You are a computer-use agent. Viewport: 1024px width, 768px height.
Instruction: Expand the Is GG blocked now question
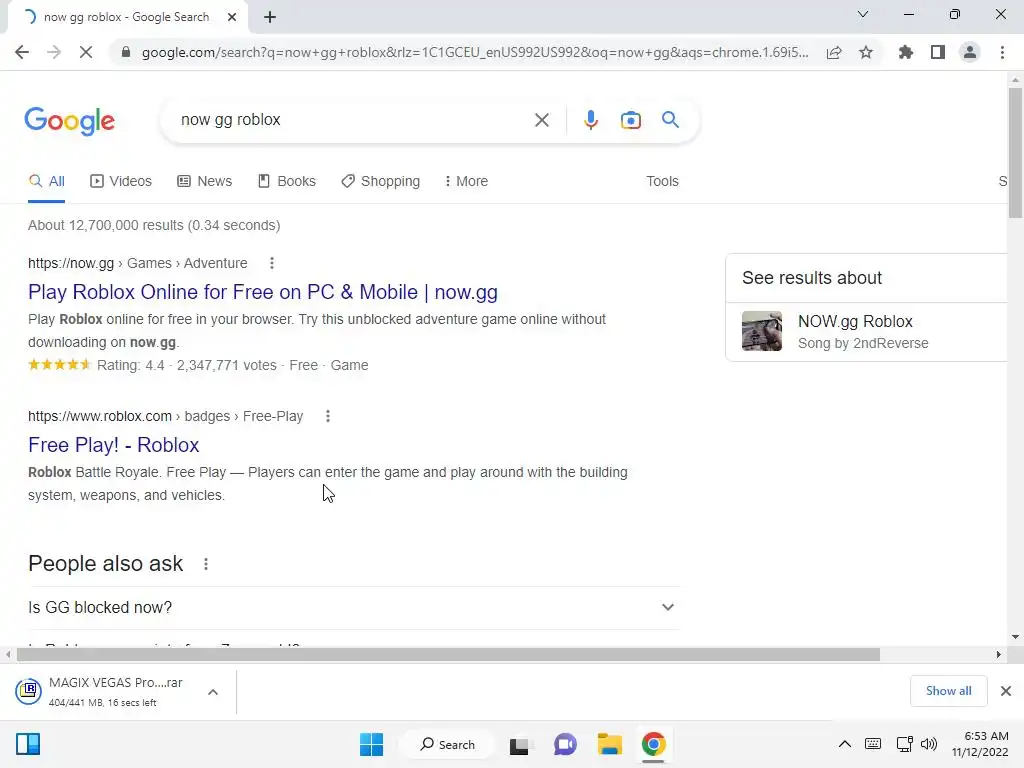(x=355, y=607)
